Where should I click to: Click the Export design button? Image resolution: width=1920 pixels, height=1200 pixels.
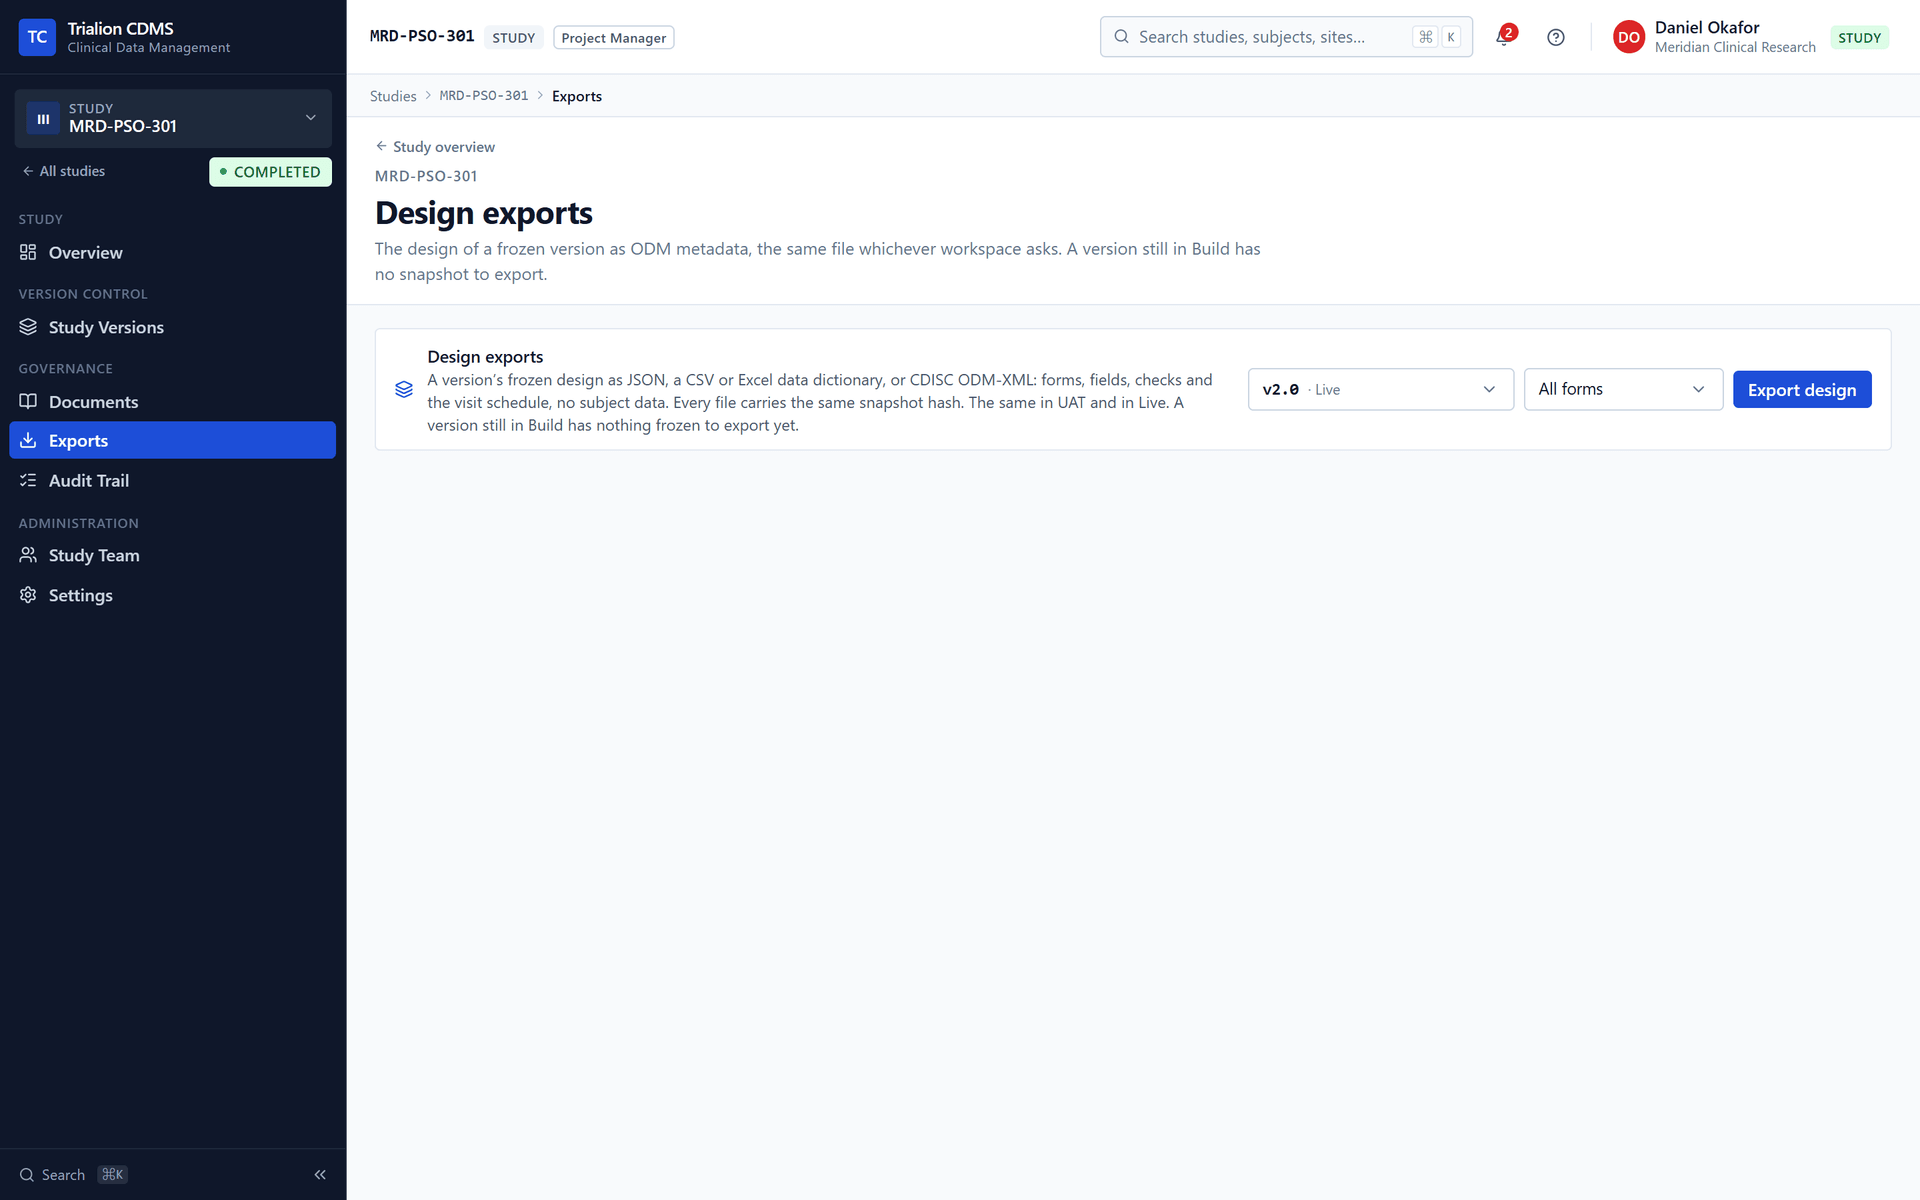[1801, 390]
